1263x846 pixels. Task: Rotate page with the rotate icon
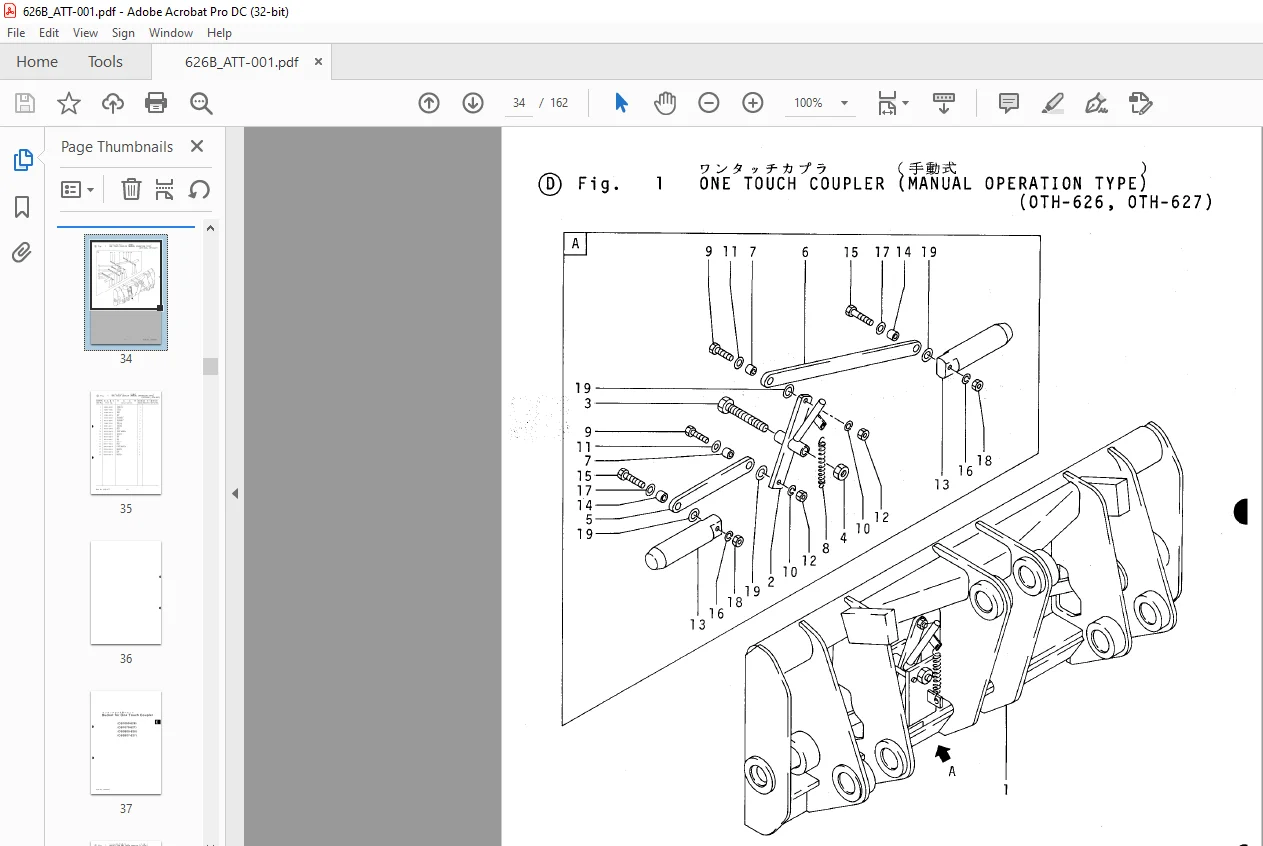click(199, 189)
